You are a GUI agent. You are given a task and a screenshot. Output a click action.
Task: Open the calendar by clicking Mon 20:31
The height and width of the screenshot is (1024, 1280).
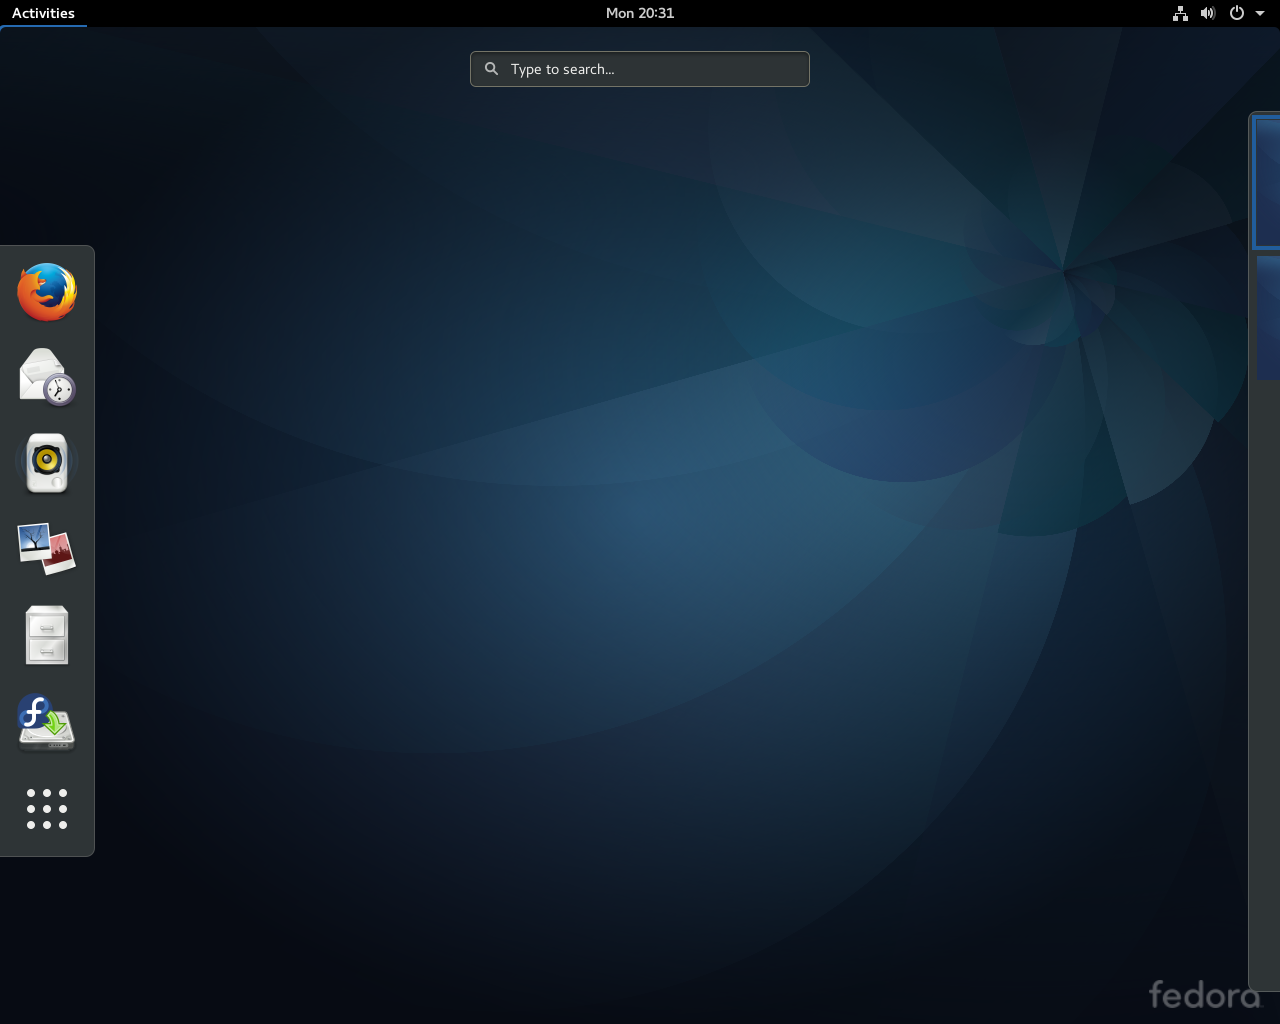click(x=639, y=13)
